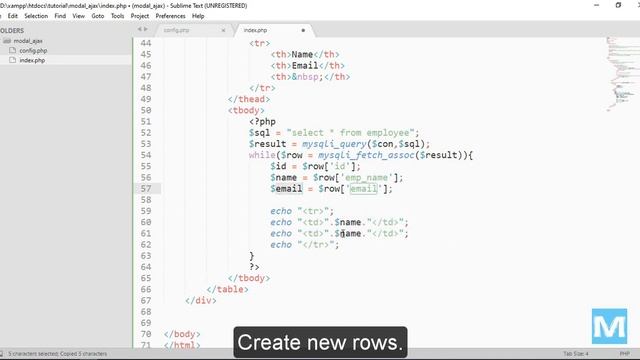Close the config.php tab

click(x=223, y=30)
